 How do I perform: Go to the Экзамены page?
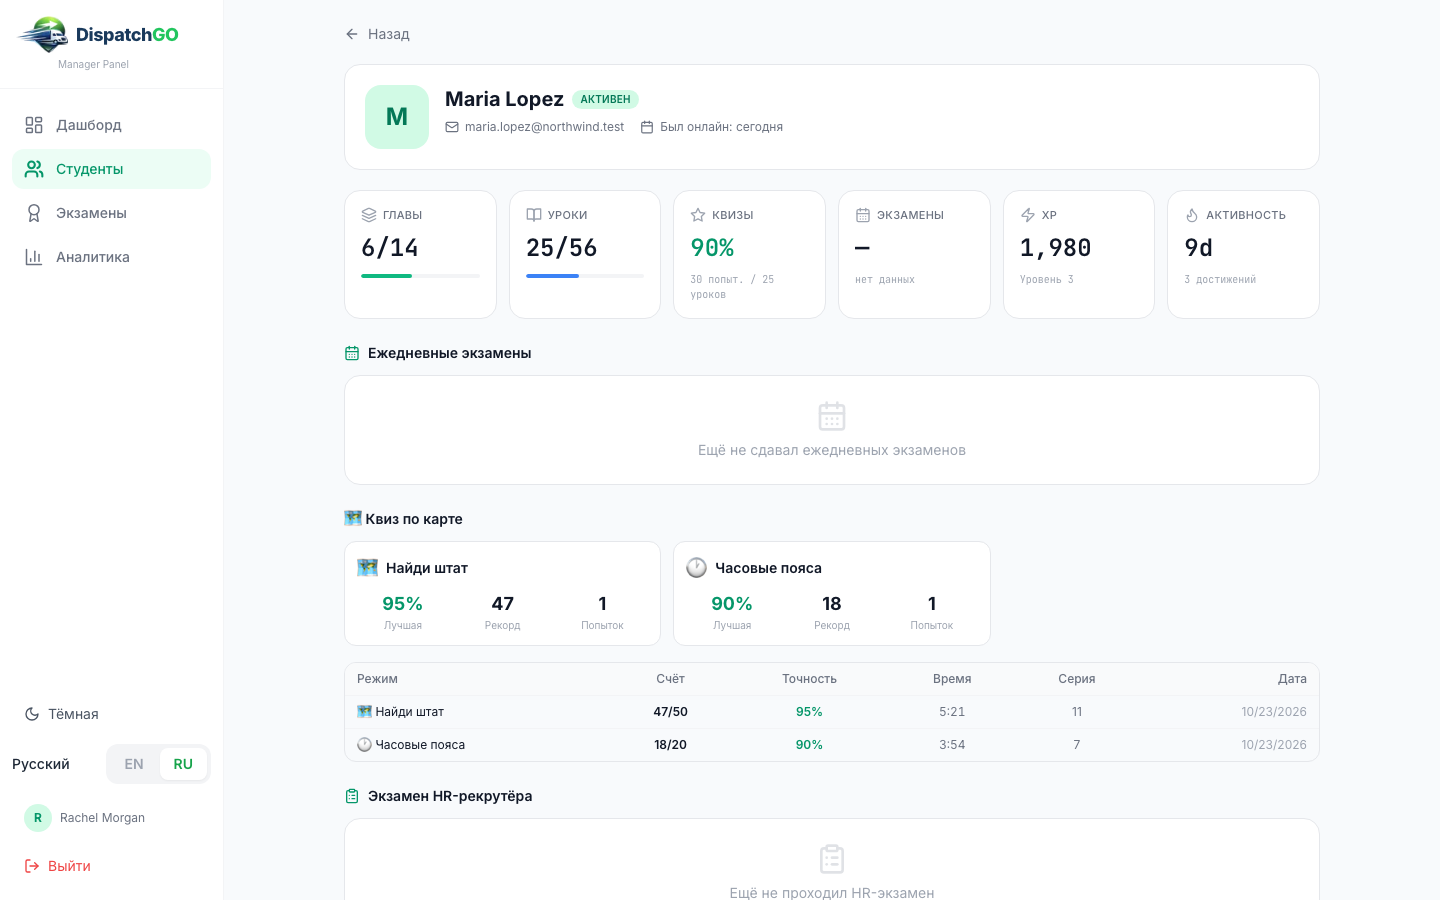[x=111, y=213]
